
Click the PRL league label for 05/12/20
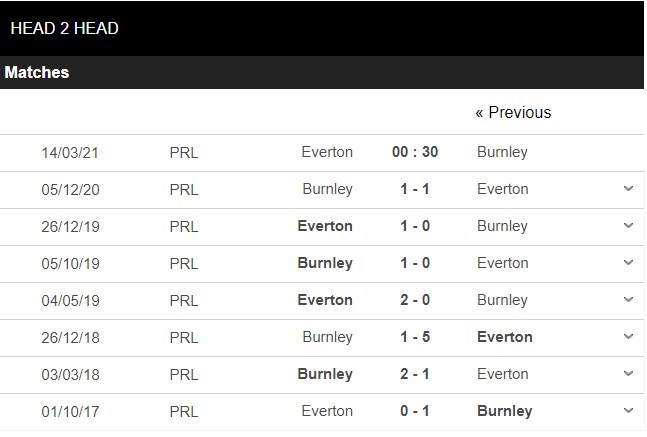pos(184,189)
